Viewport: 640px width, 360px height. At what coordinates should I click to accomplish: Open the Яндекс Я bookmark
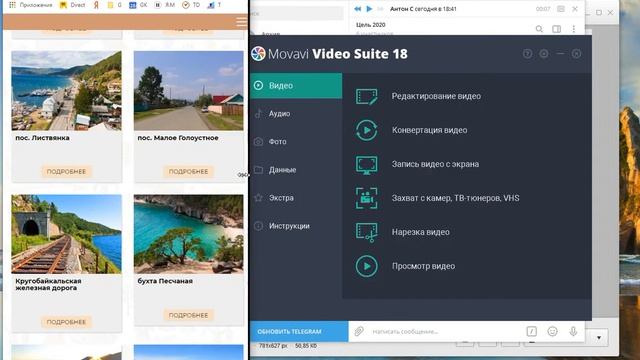(x=96, y=5)
